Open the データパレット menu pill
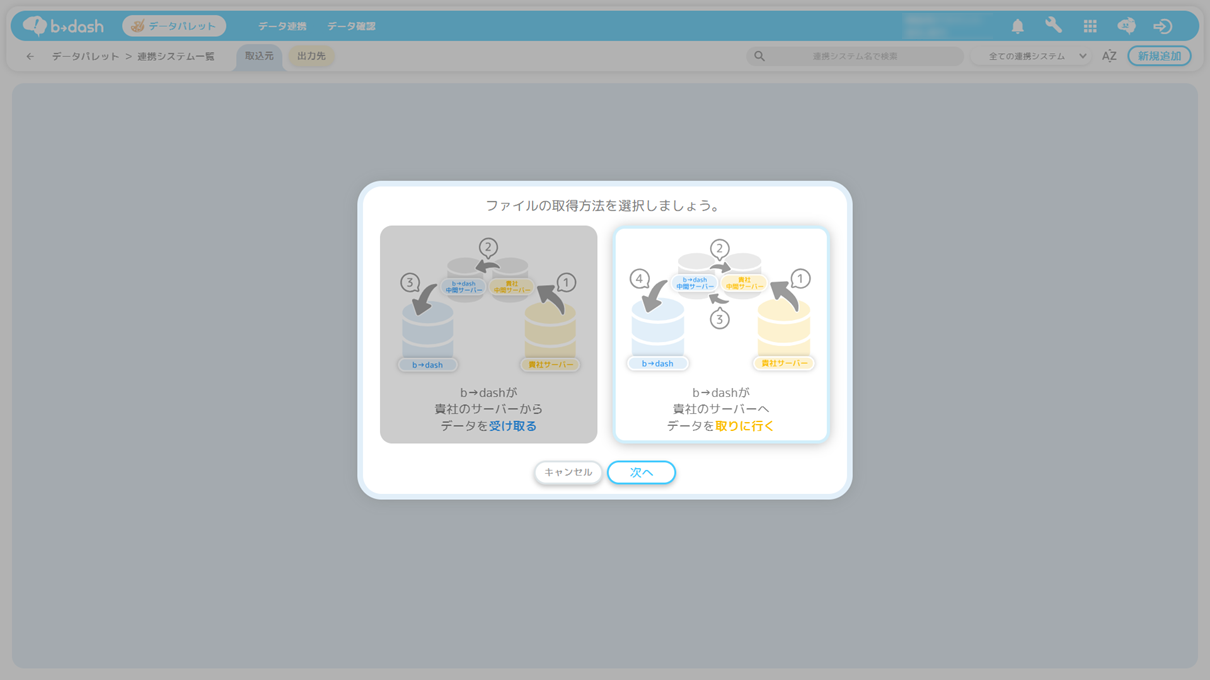The width and height of the screenshot is (1210, 680). click(x=174, y=26)
